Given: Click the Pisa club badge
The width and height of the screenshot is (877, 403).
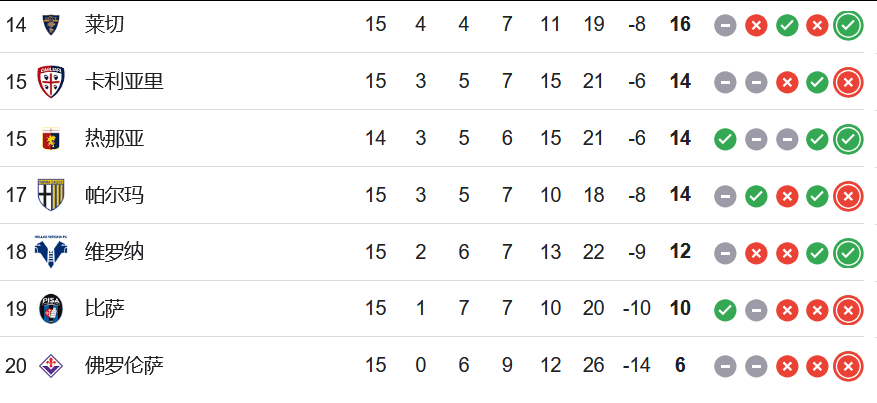Looking at the screenshot, I should click(x=51, y=309).
